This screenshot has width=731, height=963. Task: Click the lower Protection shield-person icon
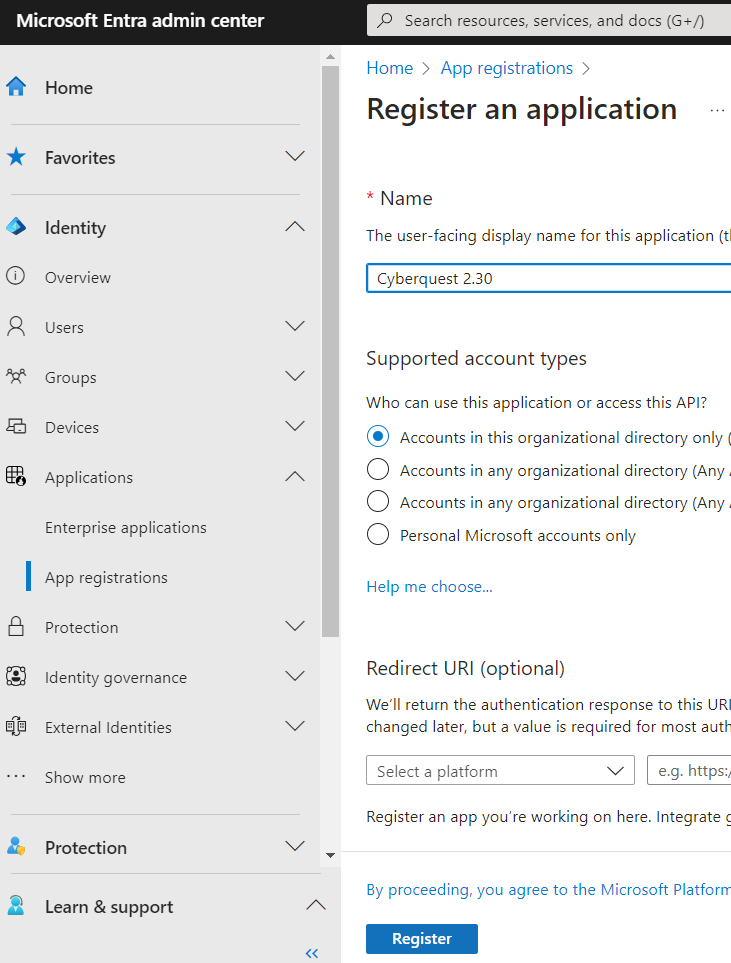click(x=16, y=847)
